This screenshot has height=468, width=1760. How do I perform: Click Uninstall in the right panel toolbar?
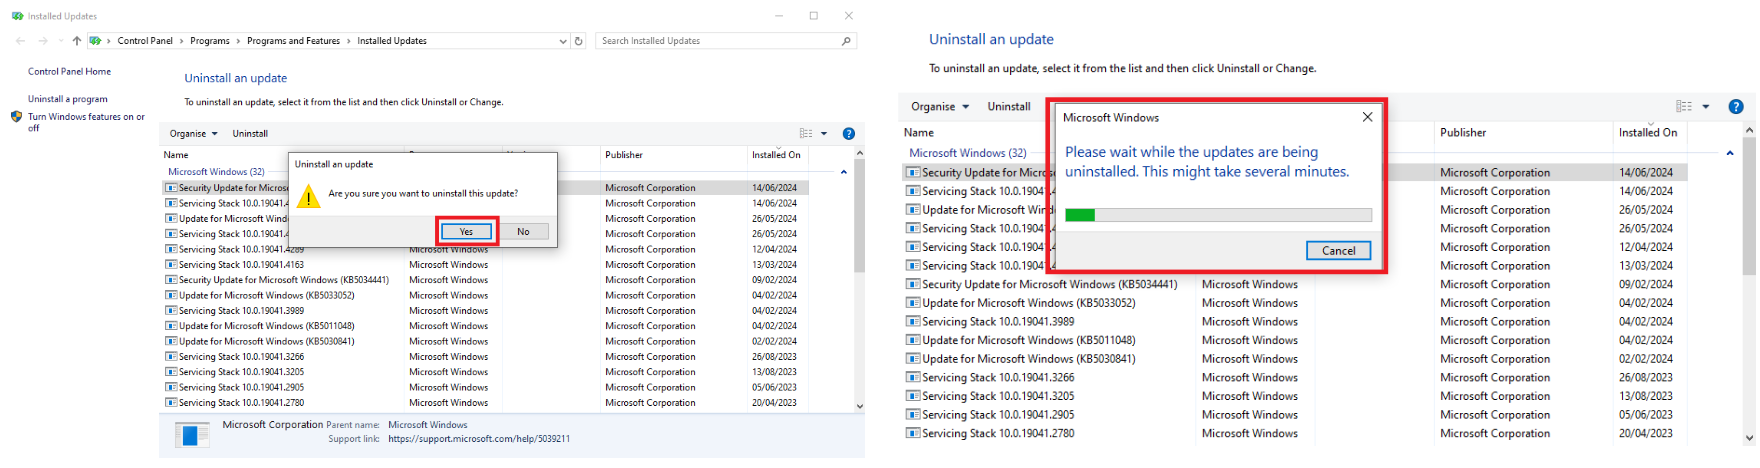click(1008, 106)
